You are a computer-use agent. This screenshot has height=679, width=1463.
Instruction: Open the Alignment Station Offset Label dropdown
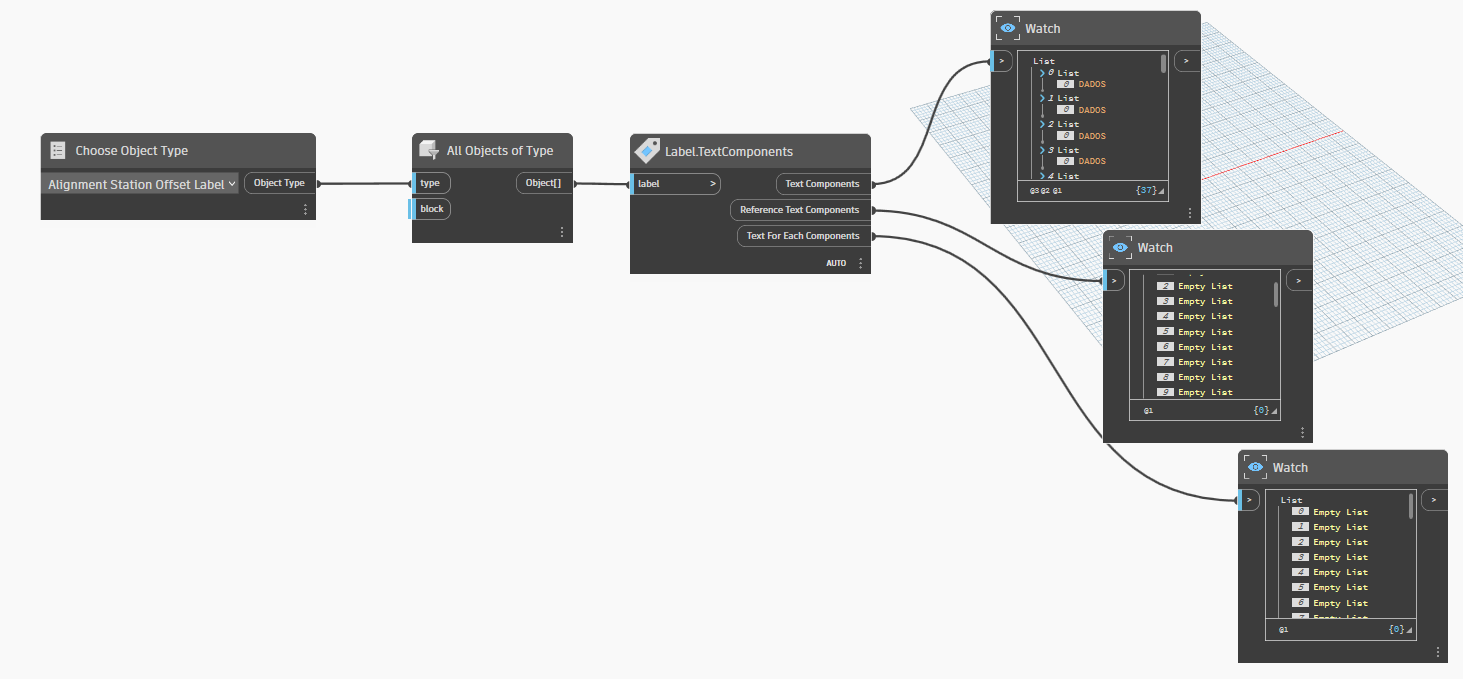click(142, 184)
